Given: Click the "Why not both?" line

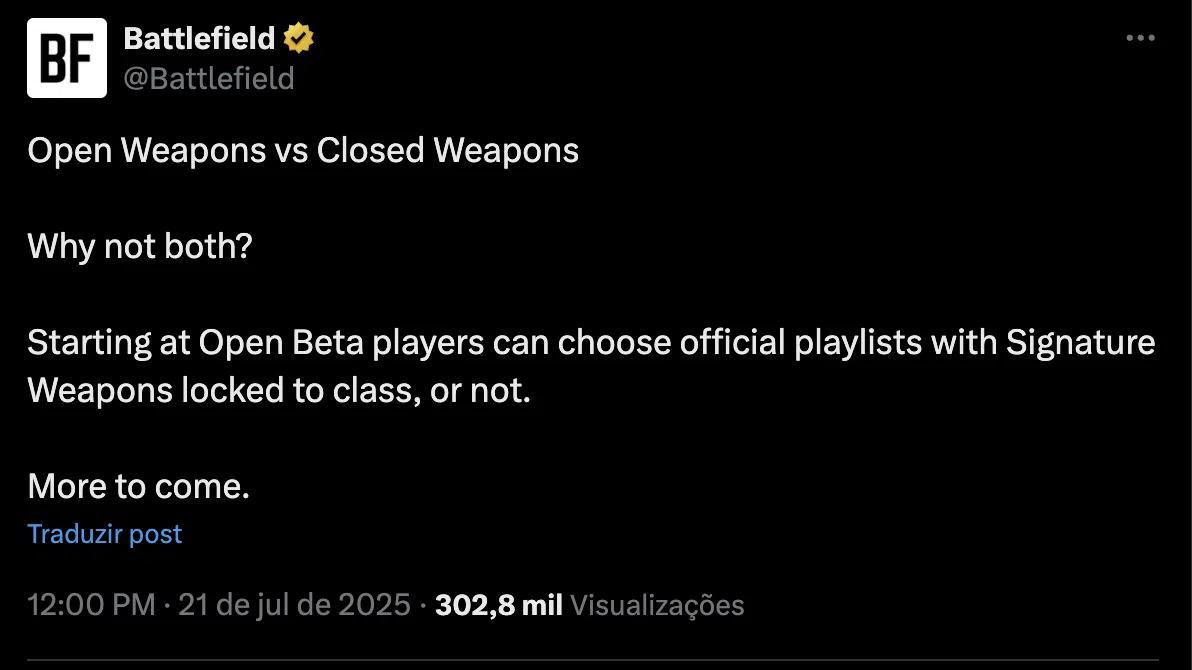Looking at the screenshot, I should (140, 246).
